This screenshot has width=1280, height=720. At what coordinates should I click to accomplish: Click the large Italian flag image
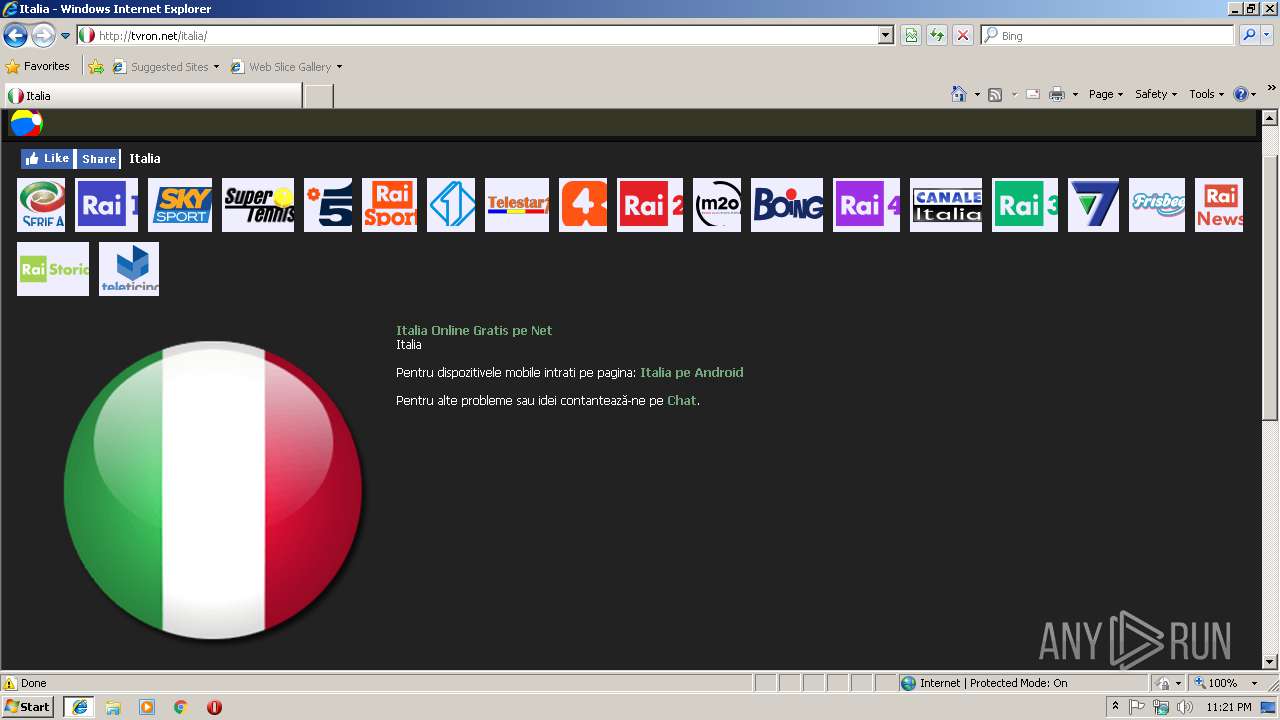pyautogui.click(x=213, y=490)
